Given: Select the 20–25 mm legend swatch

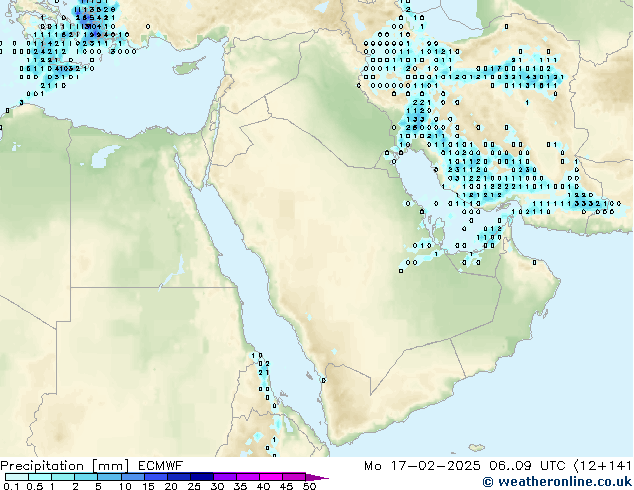Looking at the screenshot, I should (x=179, y=477).
